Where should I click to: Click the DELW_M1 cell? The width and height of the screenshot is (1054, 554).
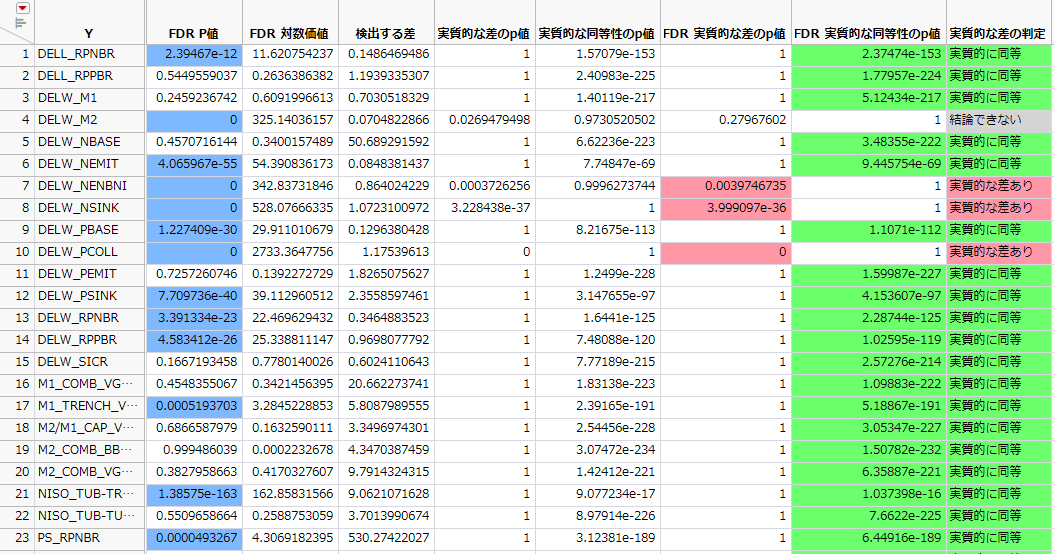click(x=89, y=97)
